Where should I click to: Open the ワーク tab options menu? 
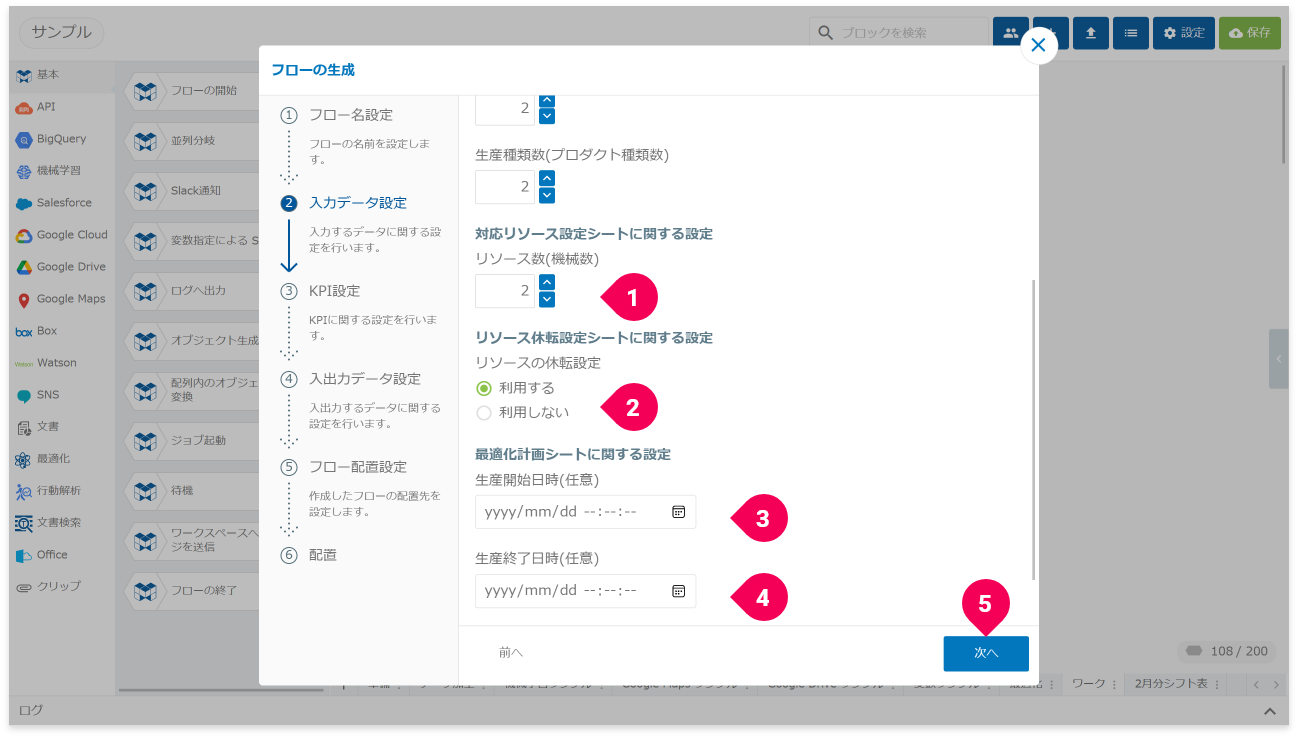(1115, 685)
